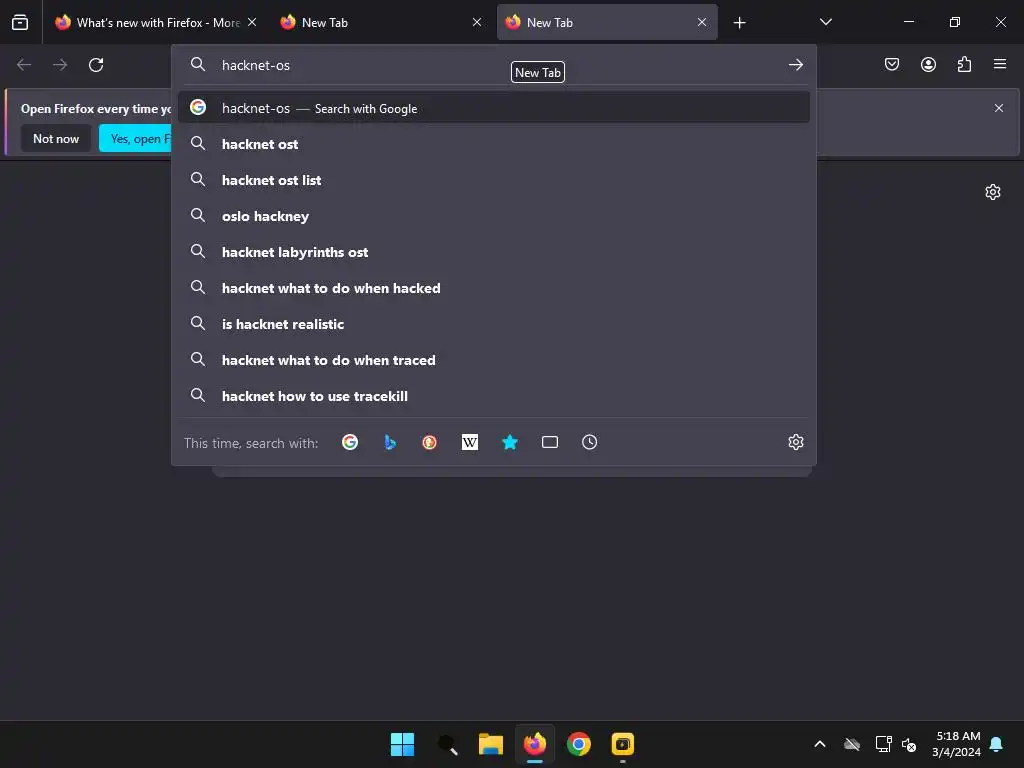Launch Google Chrome from taskbar
The height and width of the screenshot is (768, 1024).
pyautogui.click(x=579, y=744)
